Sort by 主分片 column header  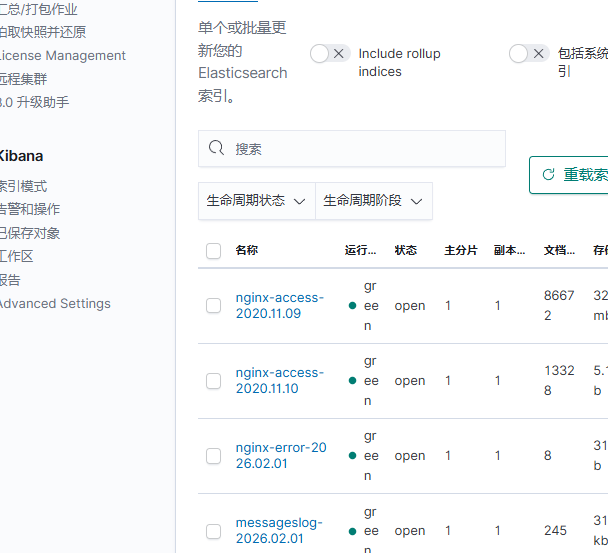click(461, 251)
